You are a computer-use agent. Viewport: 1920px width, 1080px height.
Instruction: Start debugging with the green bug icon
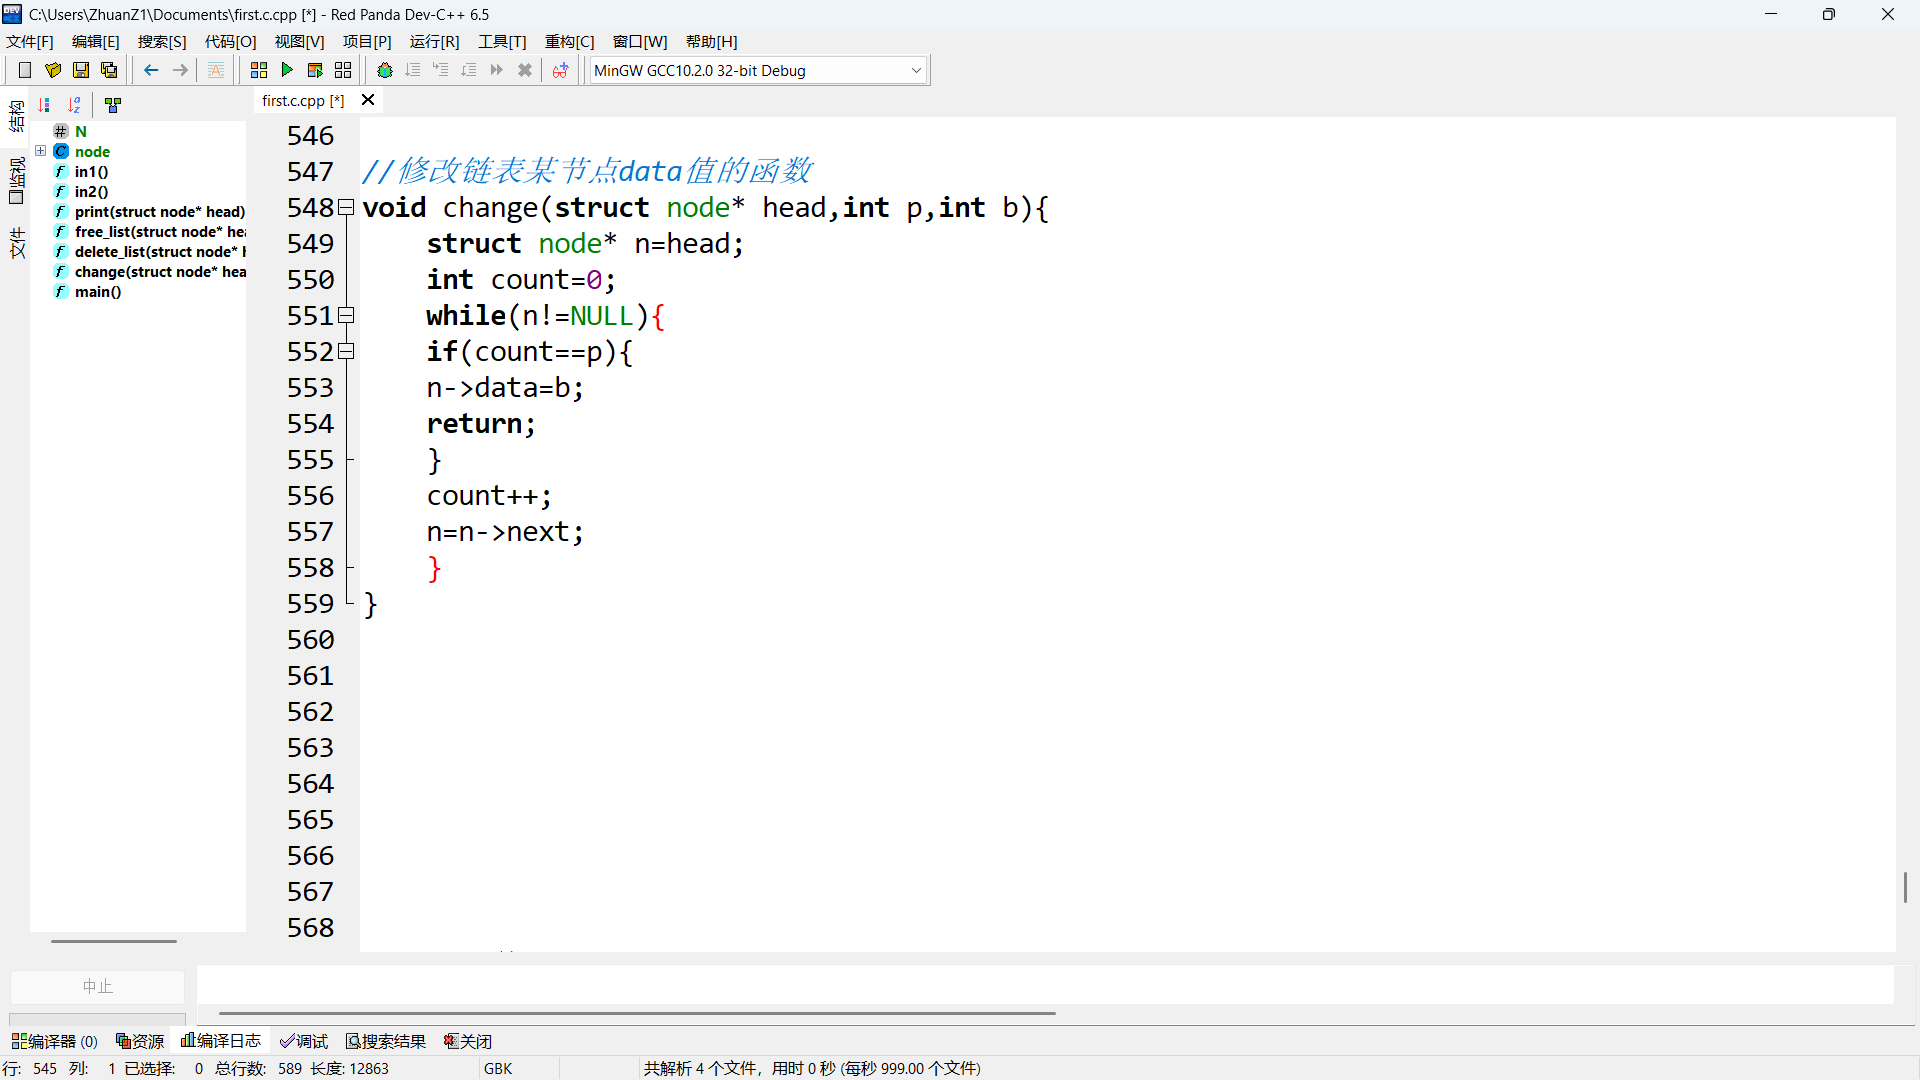tap(385, 70)
